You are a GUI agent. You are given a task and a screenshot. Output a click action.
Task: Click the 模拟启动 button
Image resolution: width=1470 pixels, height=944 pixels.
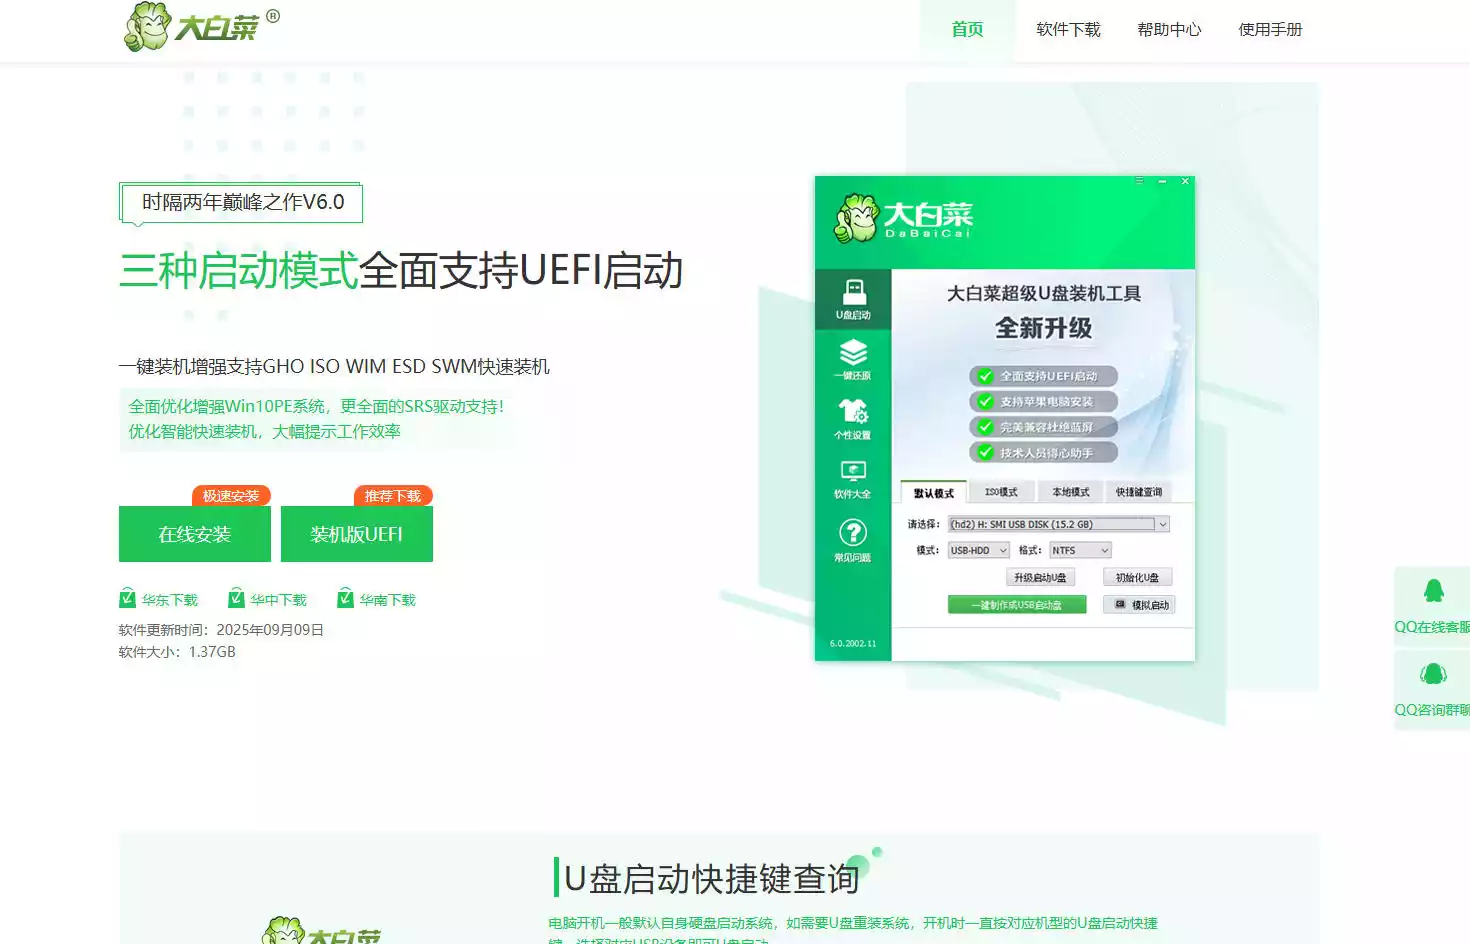click(1139, 605)
